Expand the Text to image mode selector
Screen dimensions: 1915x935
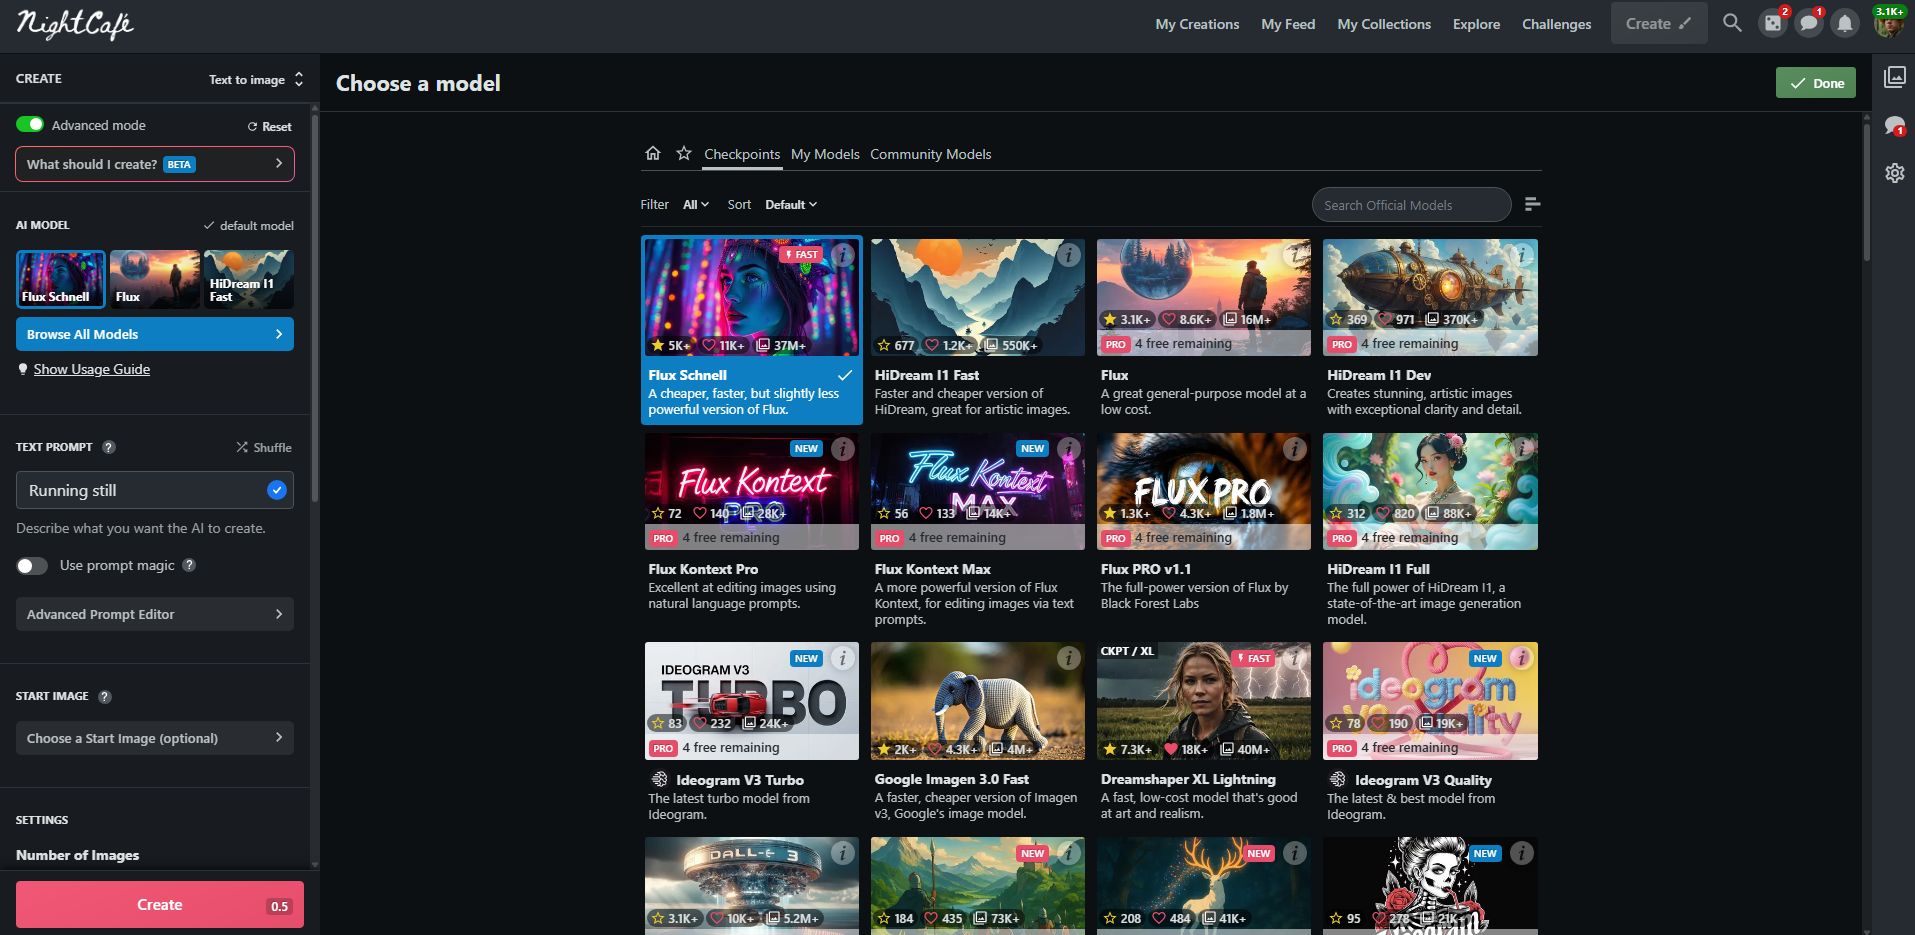[256, 79]
